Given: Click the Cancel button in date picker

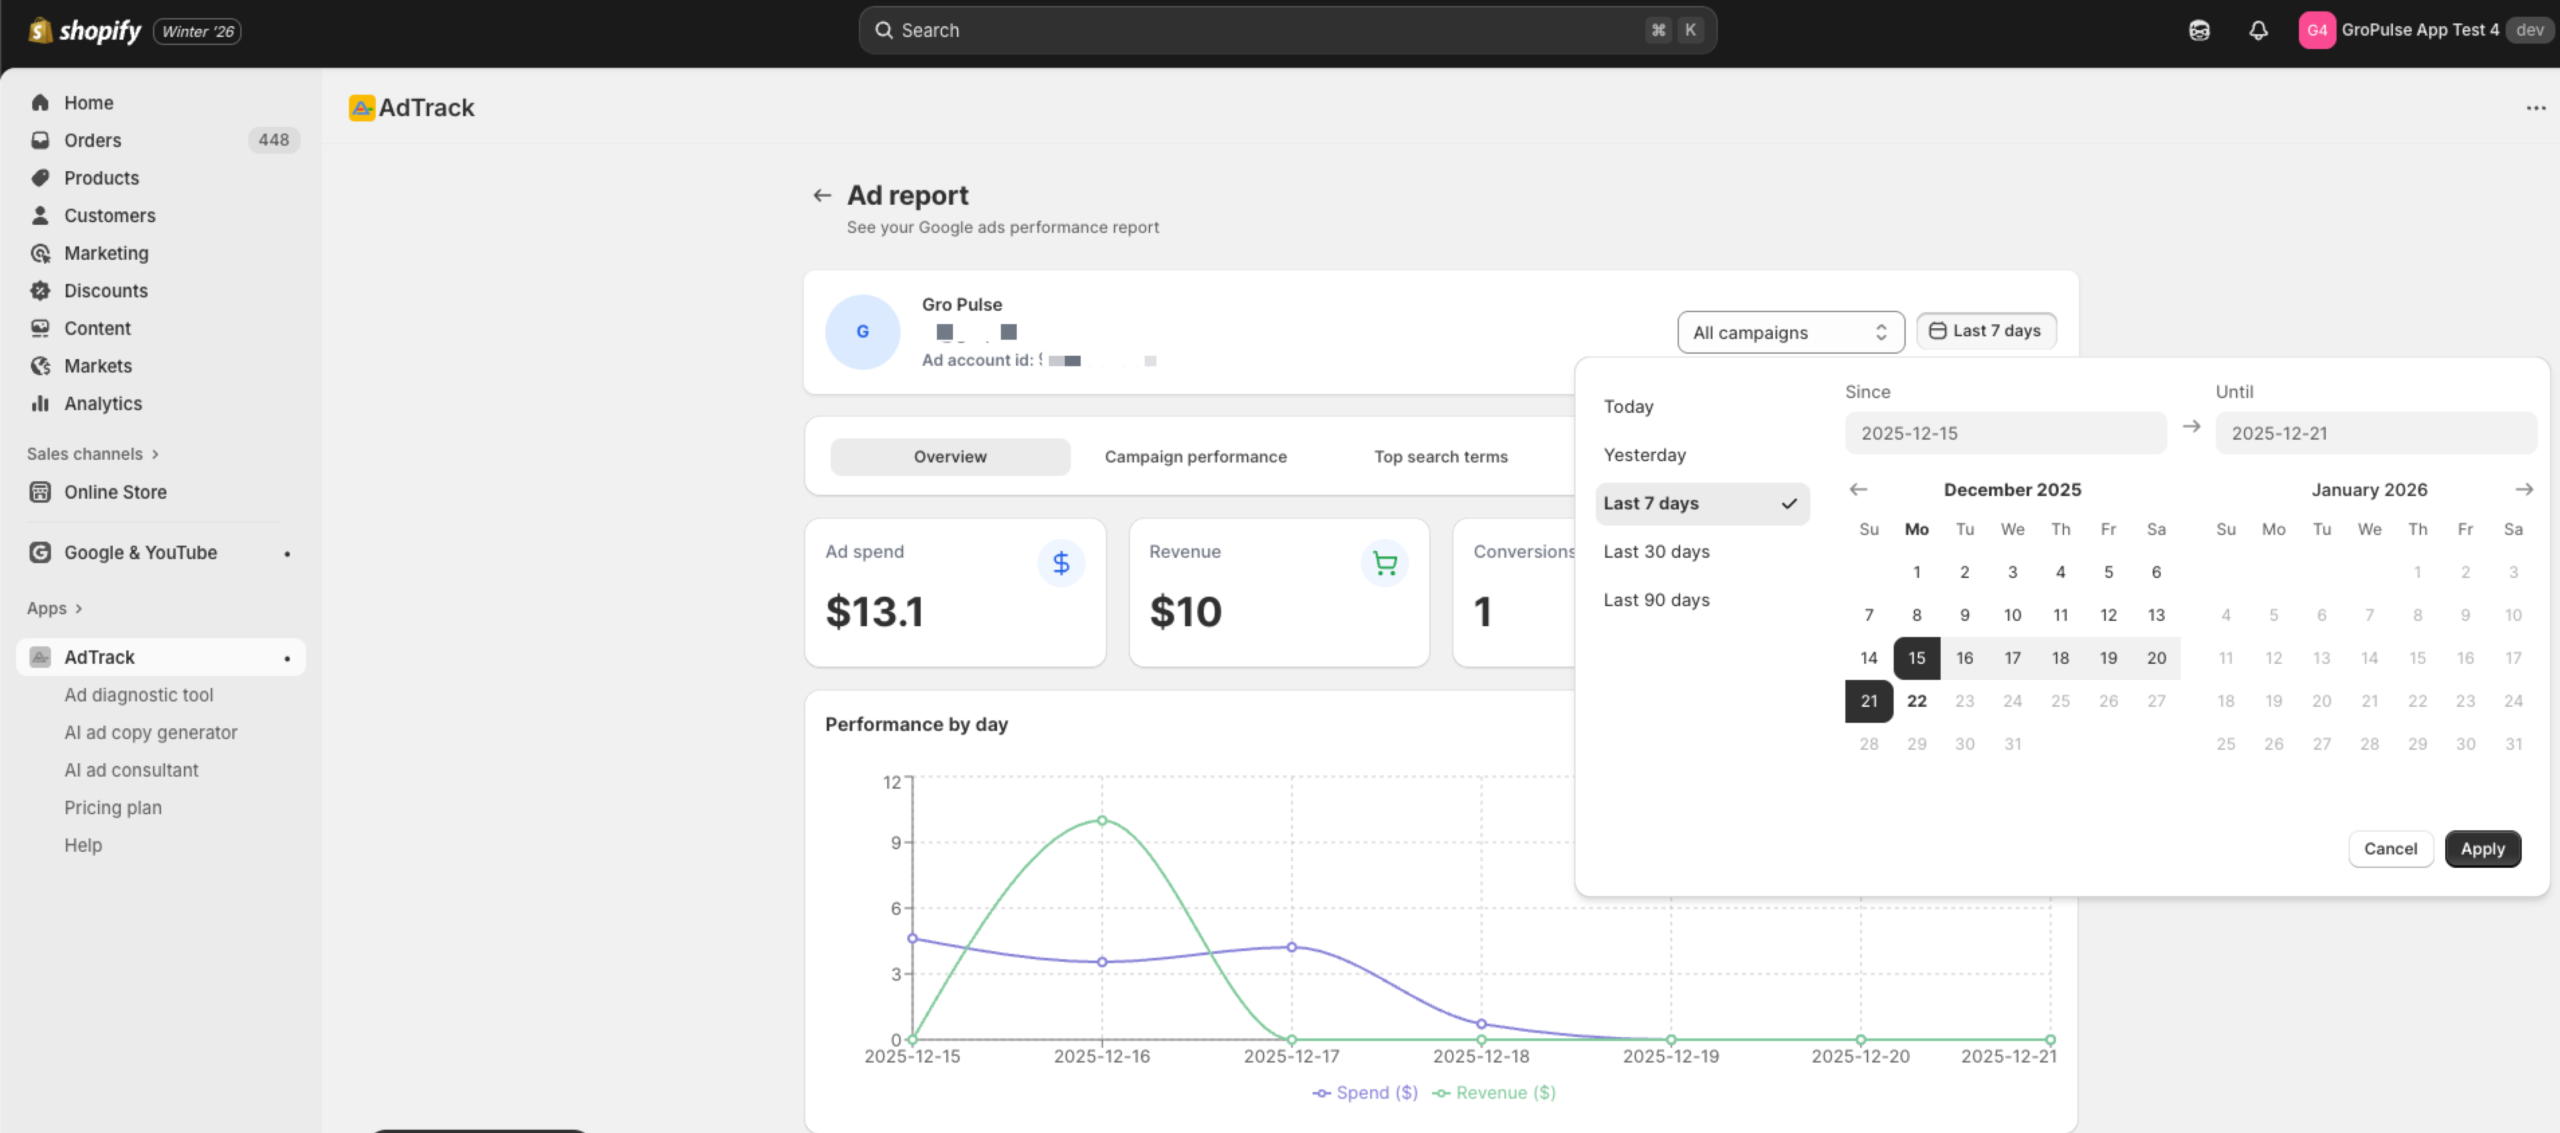Looking at the screenshot, I should pyautogui.click(x=2390, y=849).
